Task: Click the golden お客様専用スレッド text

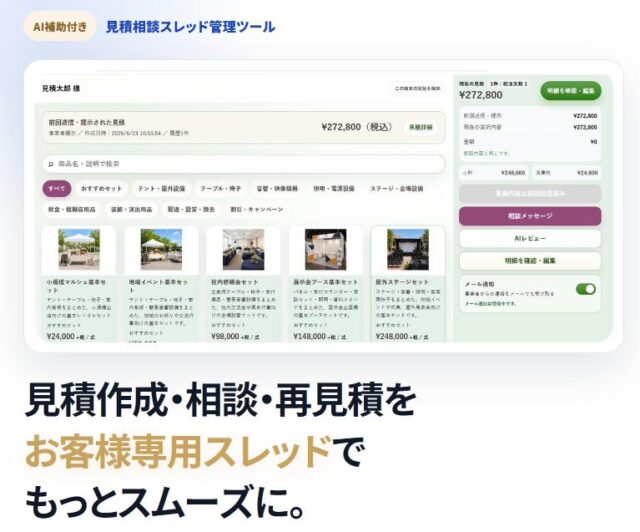Action: click(178, 452)
